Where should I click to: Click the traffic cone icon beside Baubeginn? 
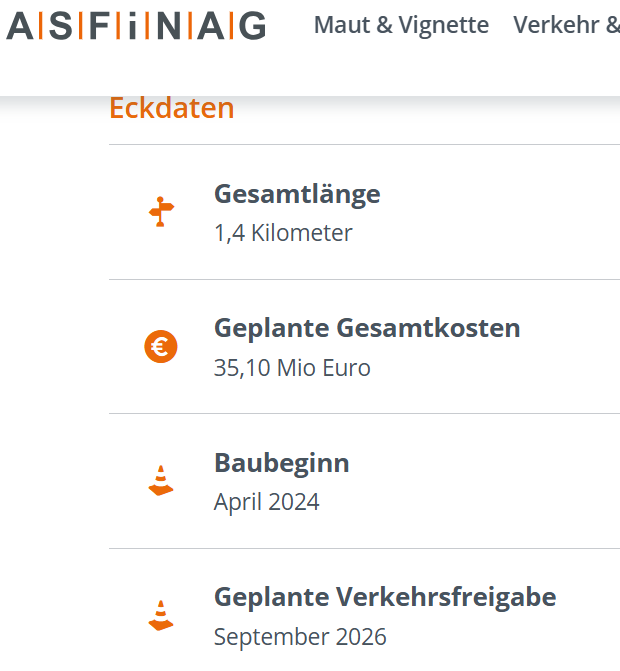click(x=161, y=481)
